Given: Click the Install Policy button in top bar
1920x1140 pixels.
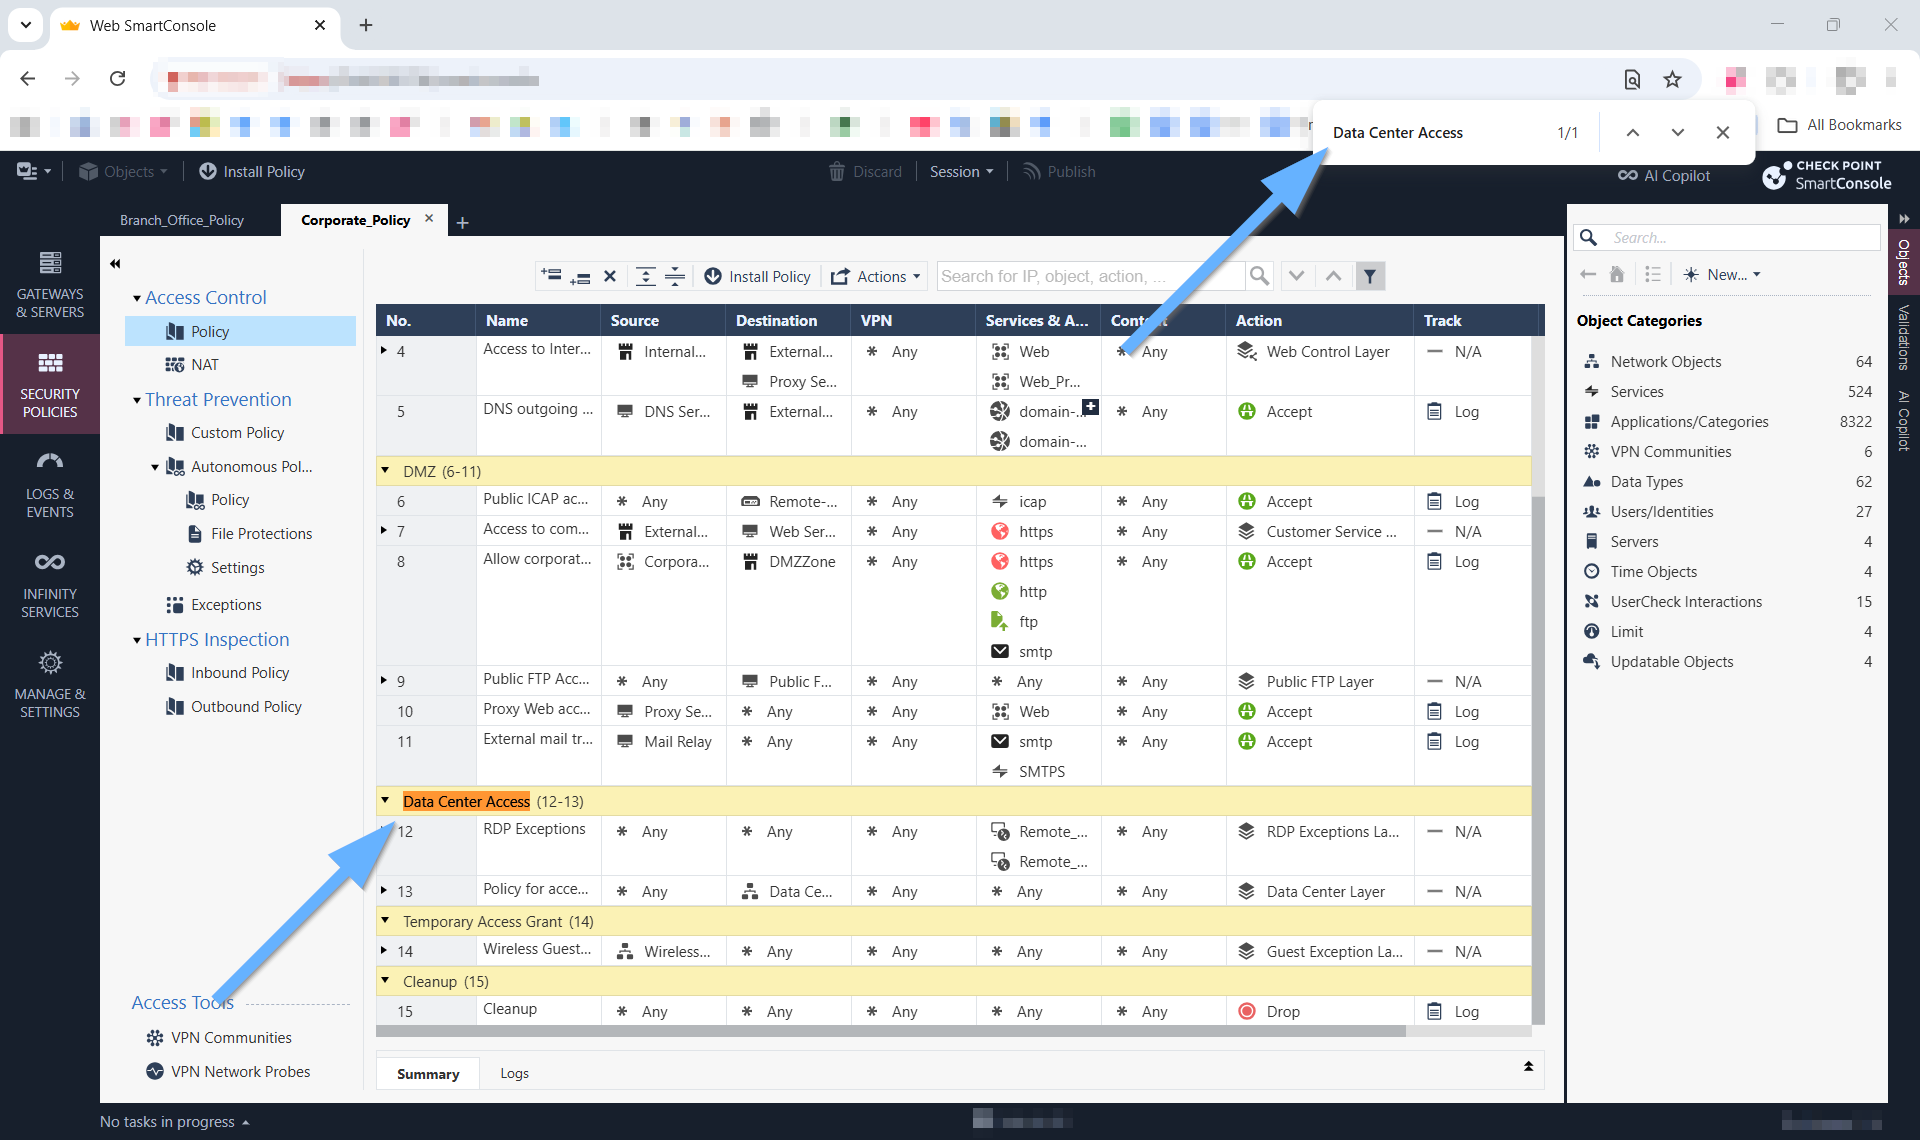Looking at the screenshot, I should (252, 171).
